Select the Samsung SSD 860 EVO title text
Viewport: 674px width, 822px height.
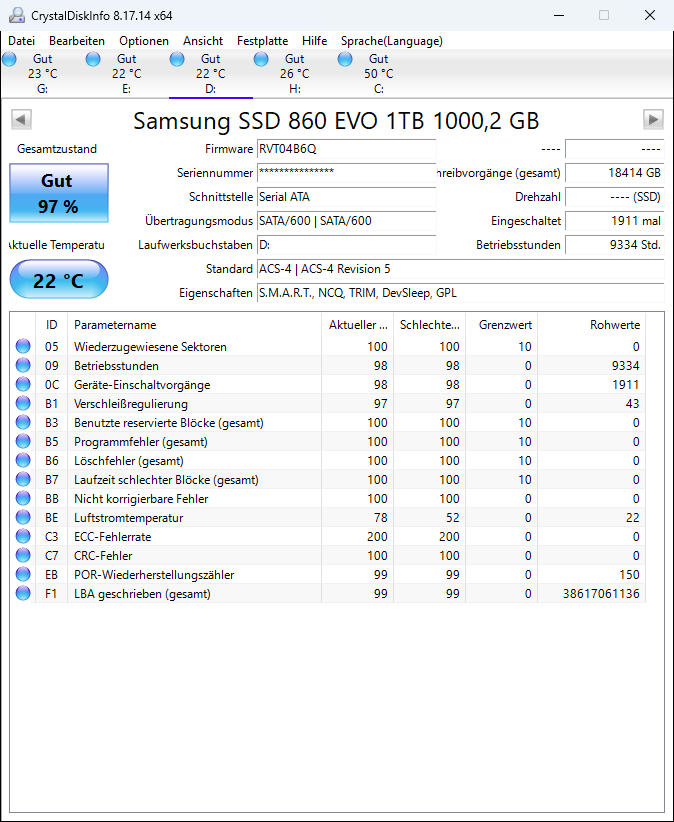point(336,121)
